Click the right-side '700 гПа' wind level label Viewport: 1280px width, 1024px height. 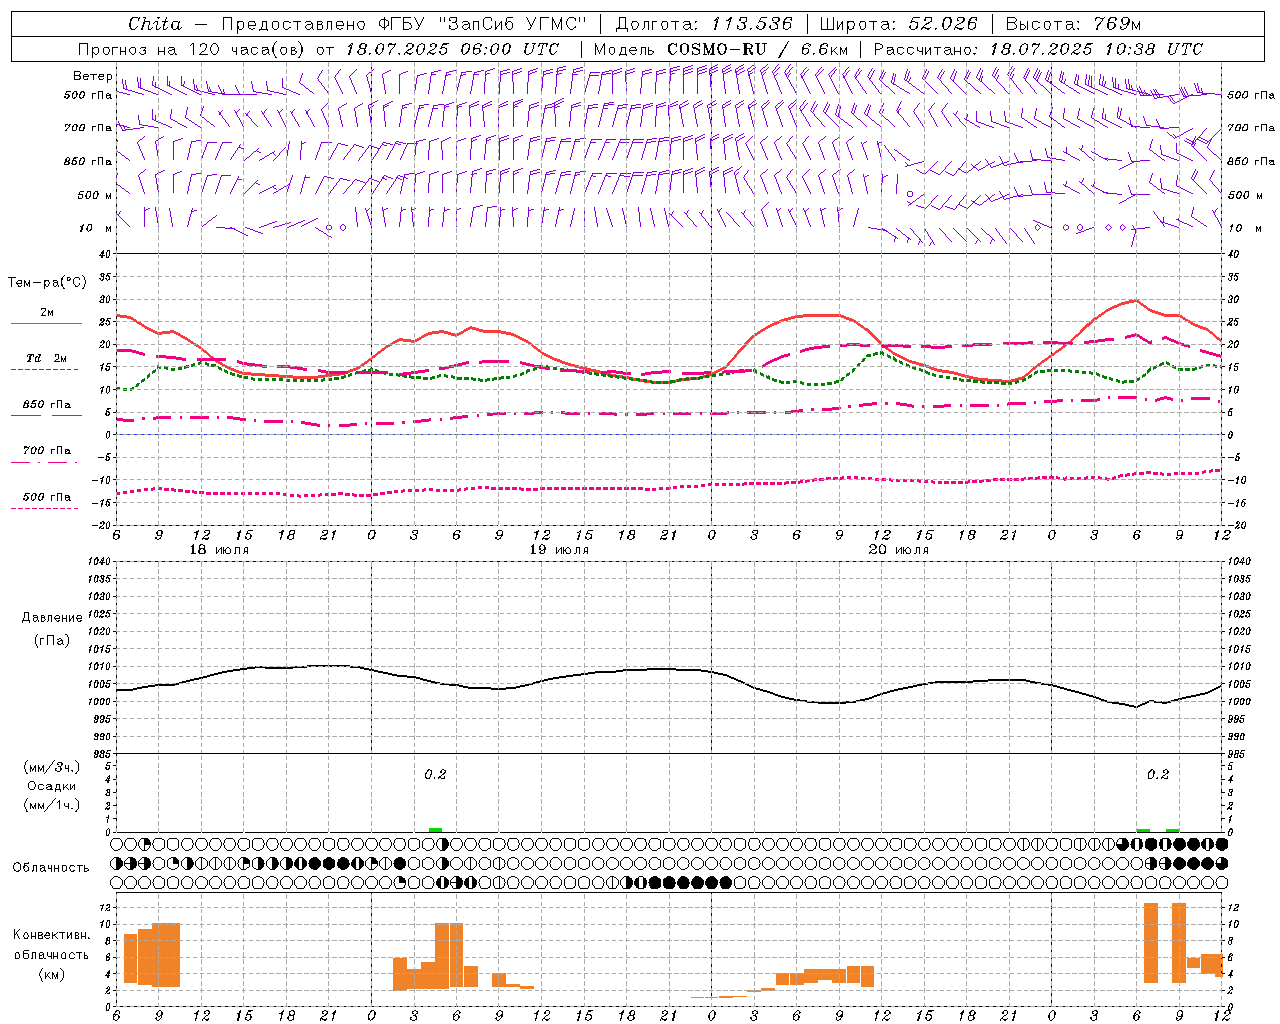(1251, 128)
